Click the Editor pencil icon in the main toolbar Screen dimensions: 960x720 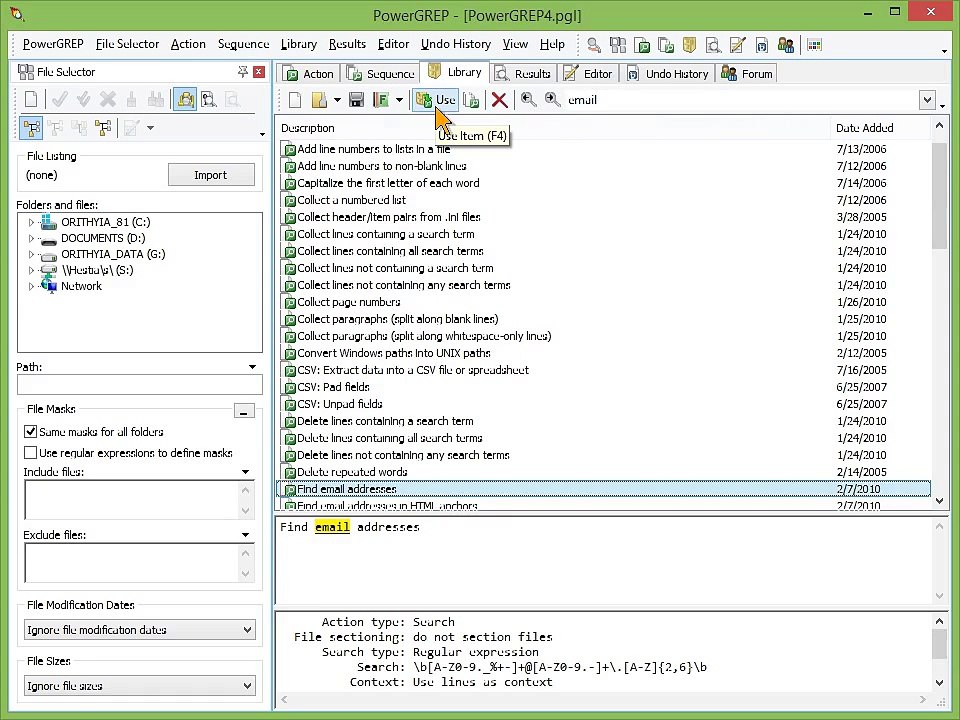pyautogui.click(x=738, y=45)
